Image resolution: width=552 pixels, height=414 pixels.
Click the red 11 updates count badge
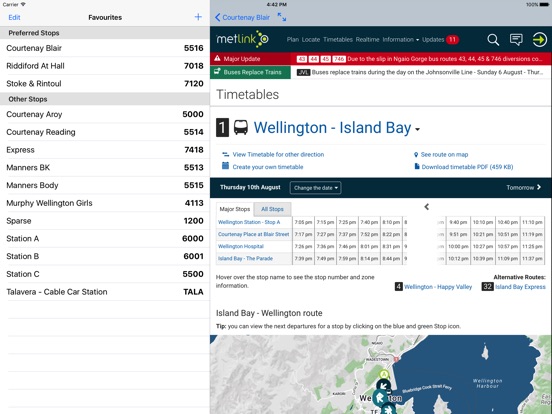pyautogui.click(x=452, y=39)
